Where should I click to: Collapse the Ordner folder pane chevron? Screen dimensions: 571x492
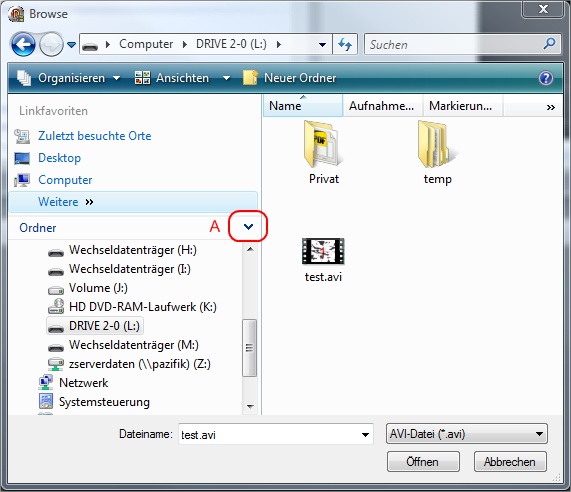248,227
